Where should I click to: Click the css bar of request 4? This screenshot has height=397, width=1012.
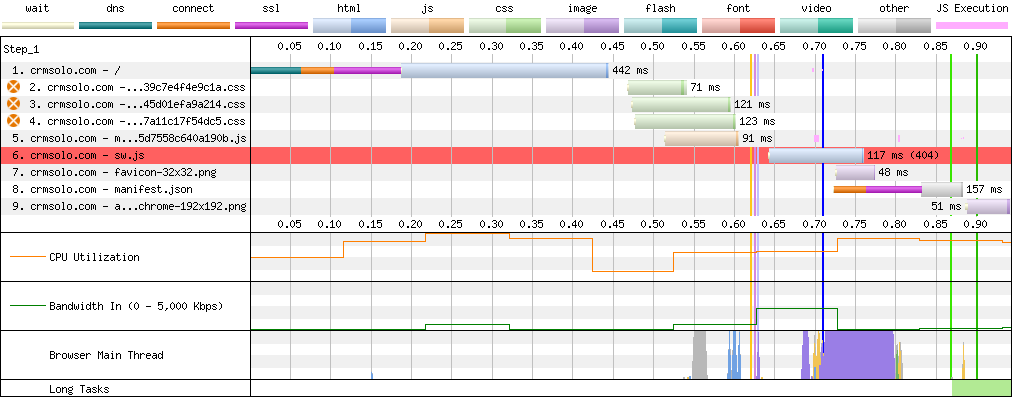685,121
